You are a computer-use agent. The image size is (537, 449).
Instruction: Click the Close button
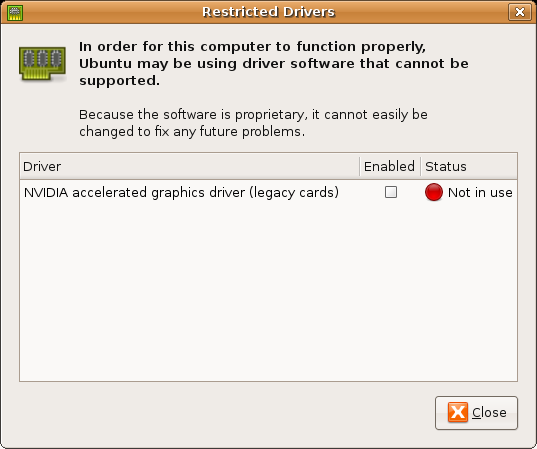[476, 413]
